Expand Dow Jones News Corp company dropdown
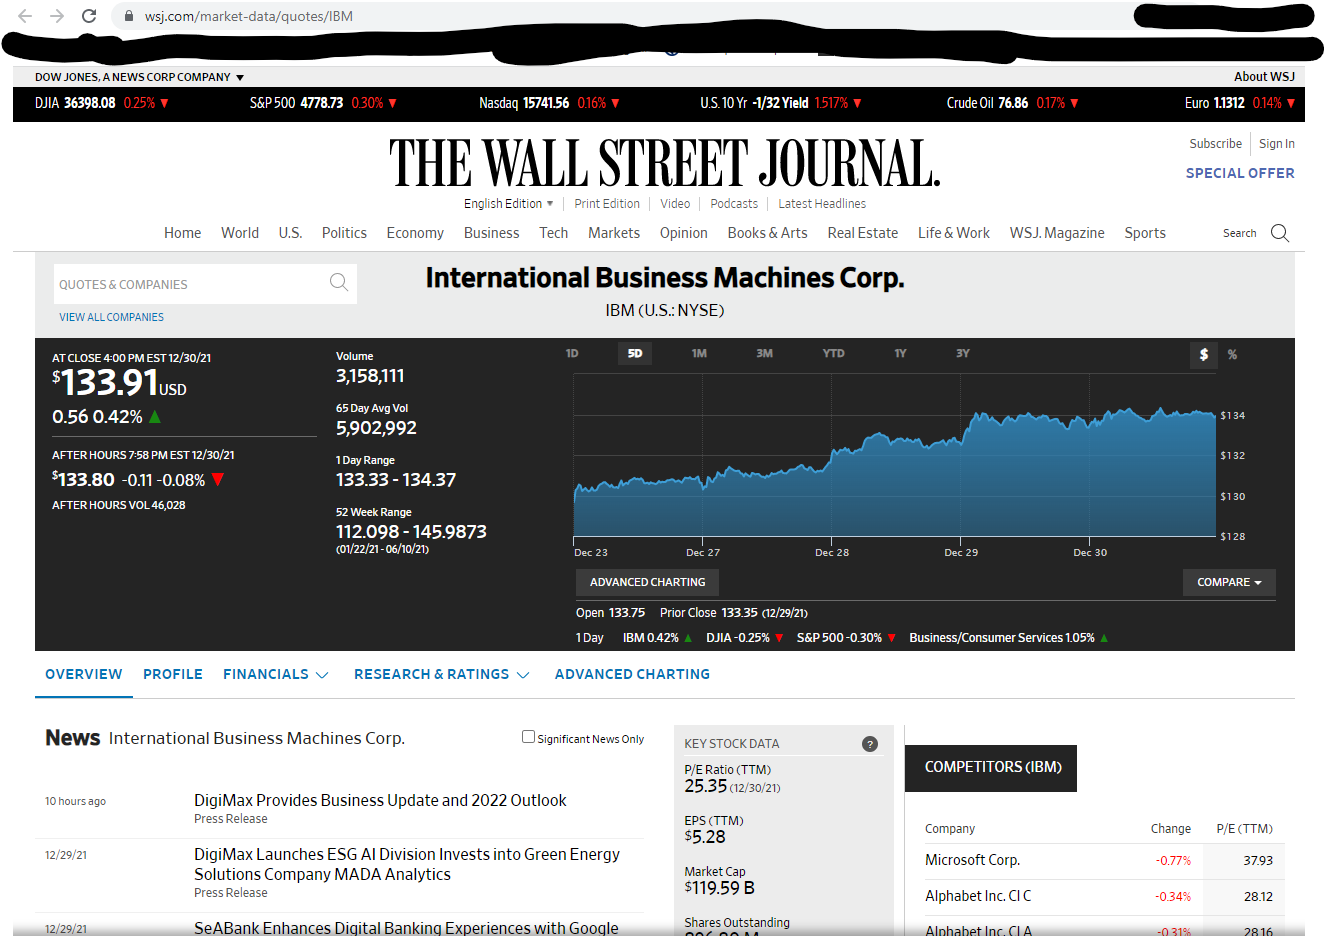1324x936 pixels. (139, 77)
